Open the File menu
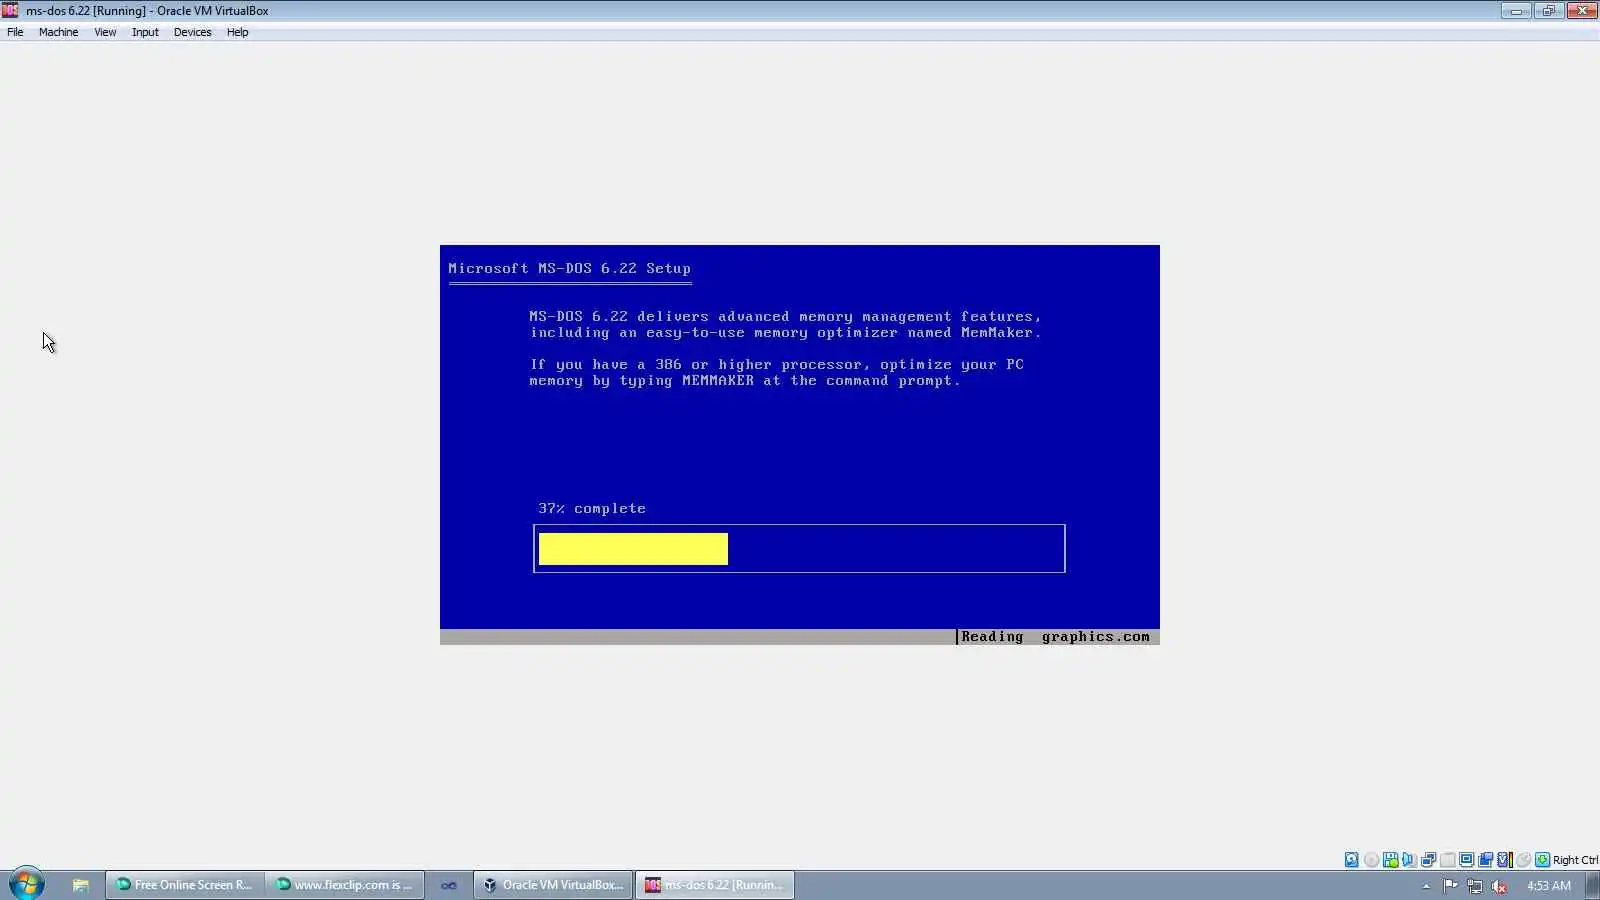Screen dimensions: 1600x900 tap(15, 32)
